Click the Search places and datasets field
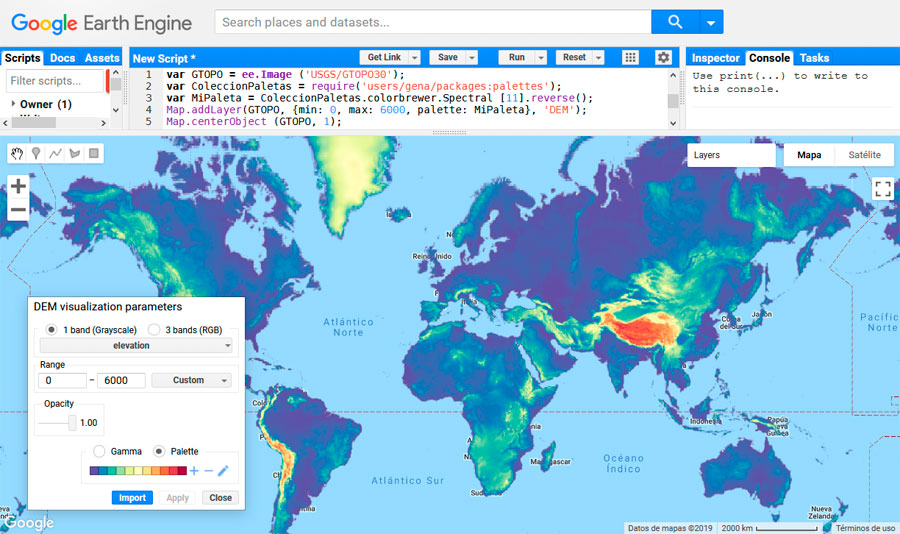900x534 pixels. 433,22
